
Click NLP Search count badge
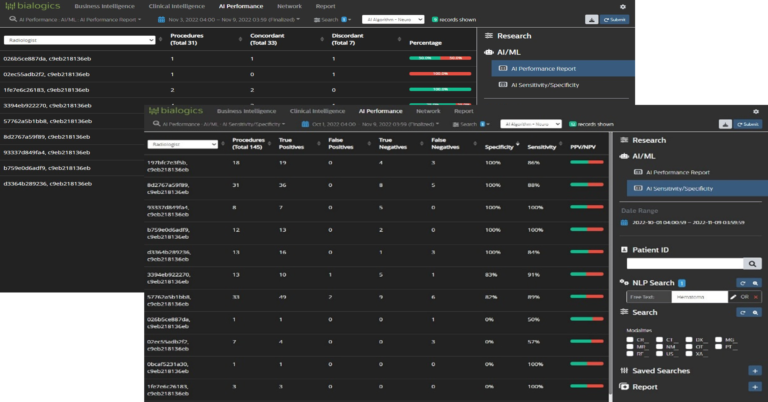coord(682,283)
